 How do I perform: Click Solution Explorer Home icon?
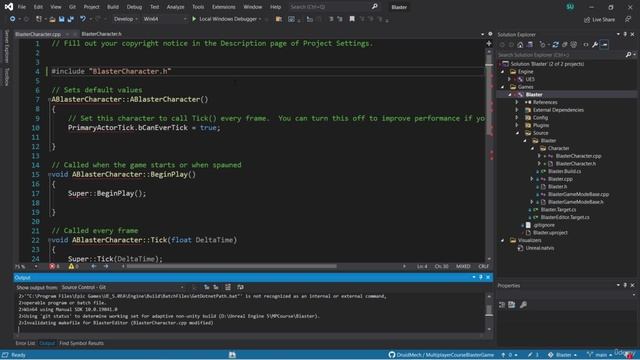point(520,44)
